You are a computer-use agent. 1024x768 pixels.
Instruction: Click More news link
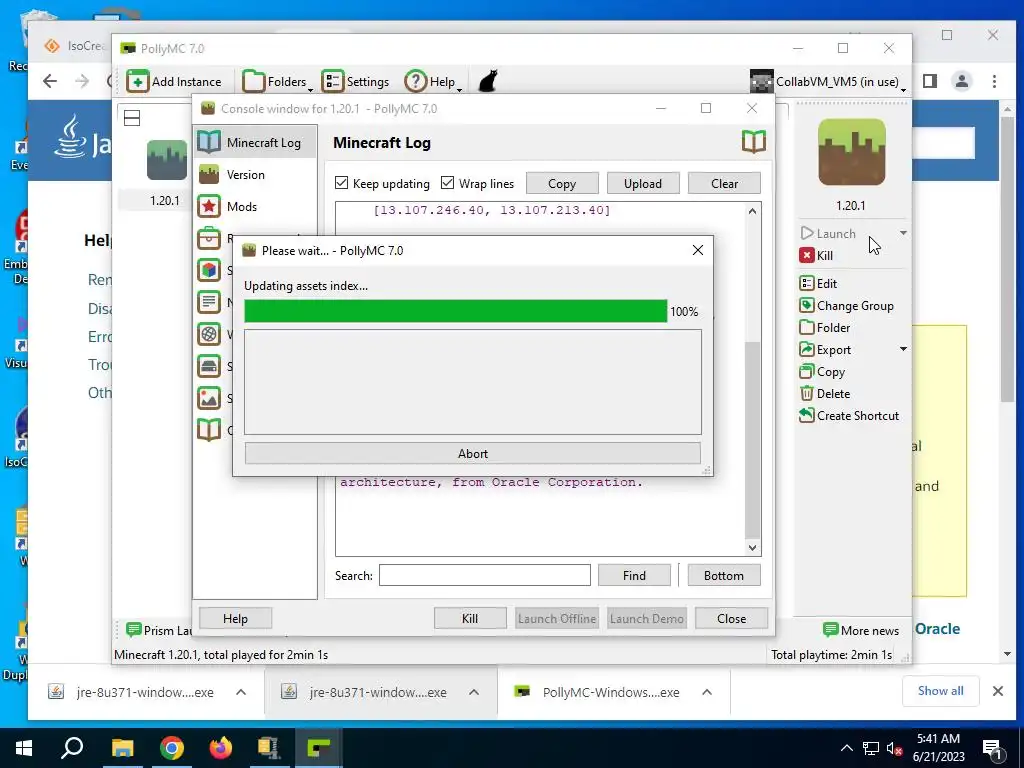(x=861, y=630)
